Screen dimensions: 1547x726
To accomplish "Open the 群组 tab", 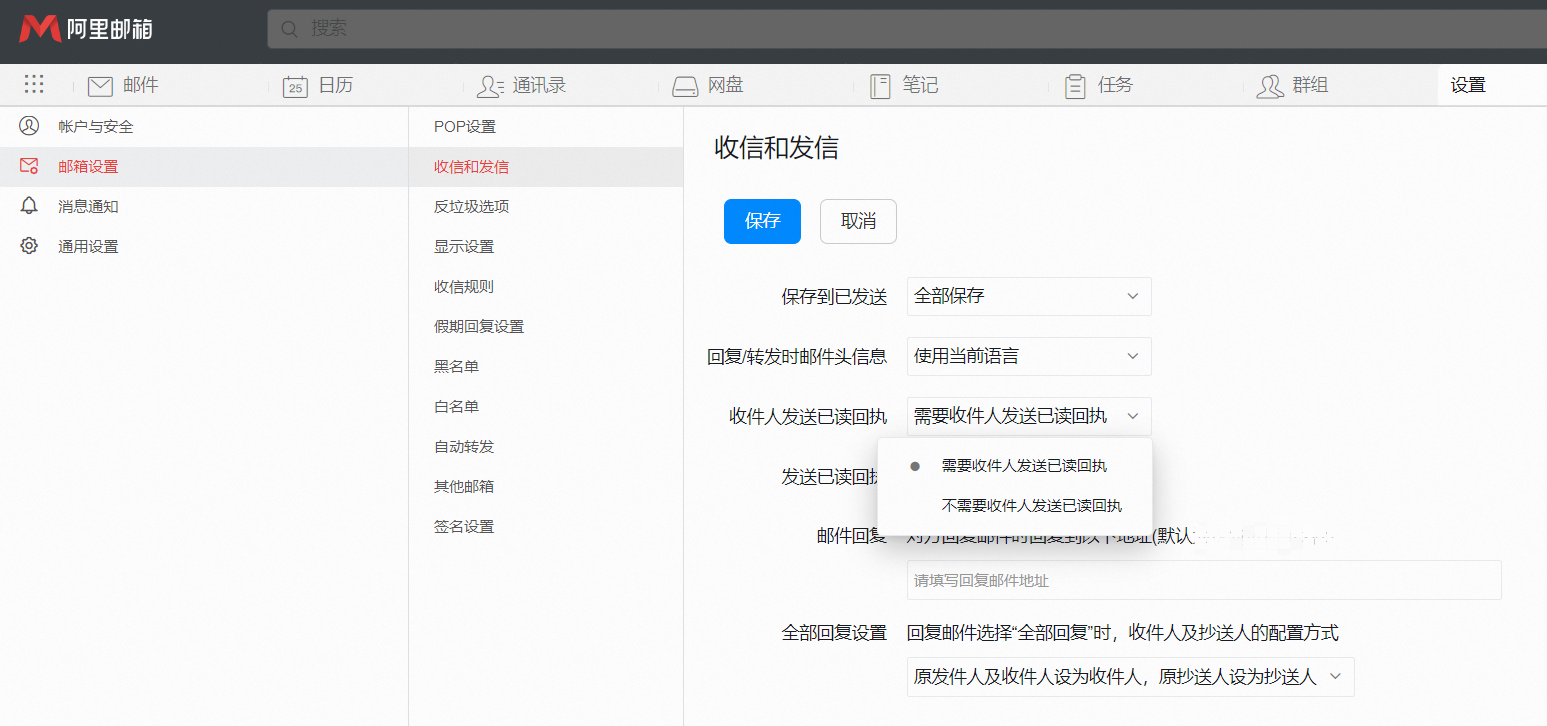I will 1310,85.
